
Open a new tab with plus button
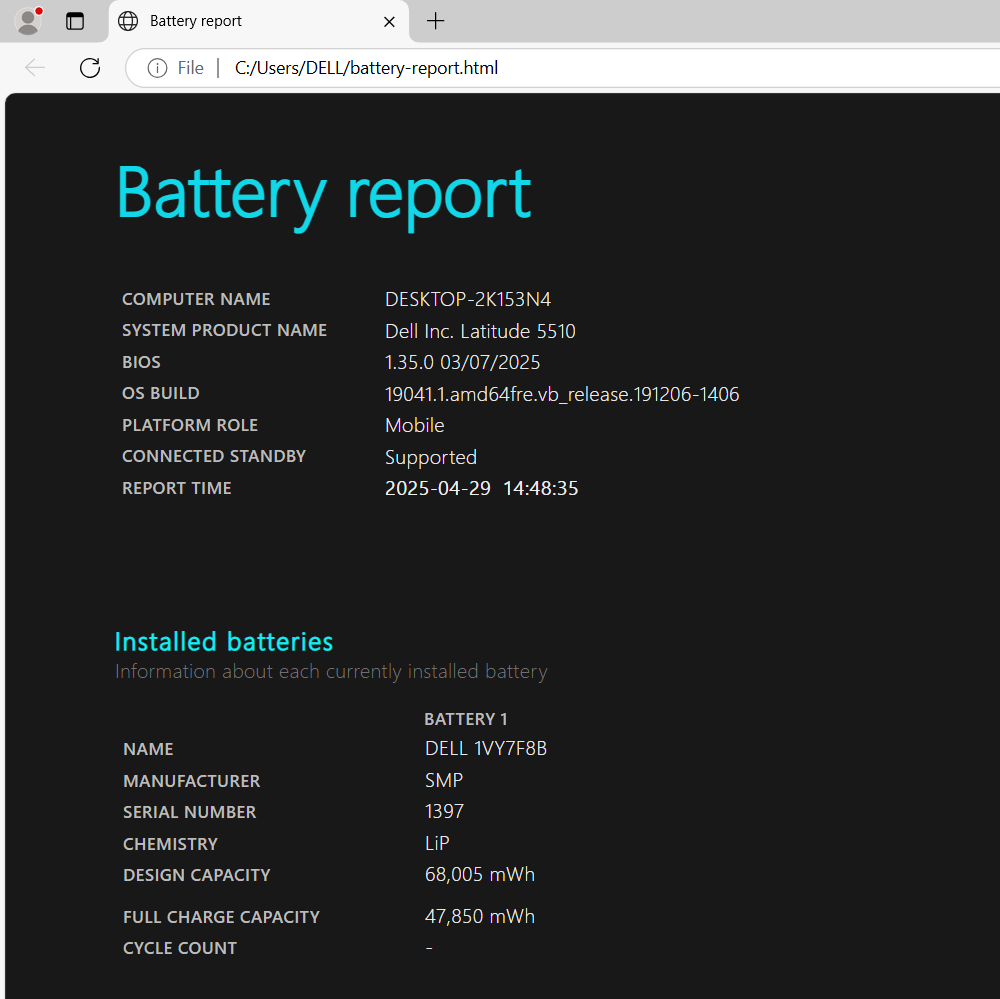click(435, 21)
